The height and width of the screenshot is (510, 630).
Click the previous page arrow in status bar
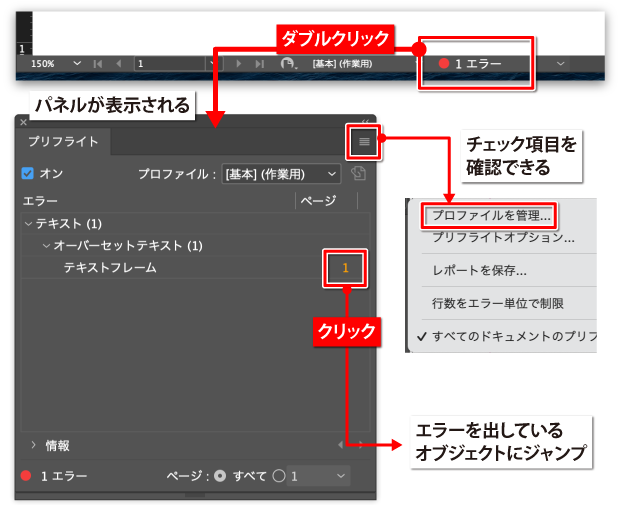tap(118, 63)
